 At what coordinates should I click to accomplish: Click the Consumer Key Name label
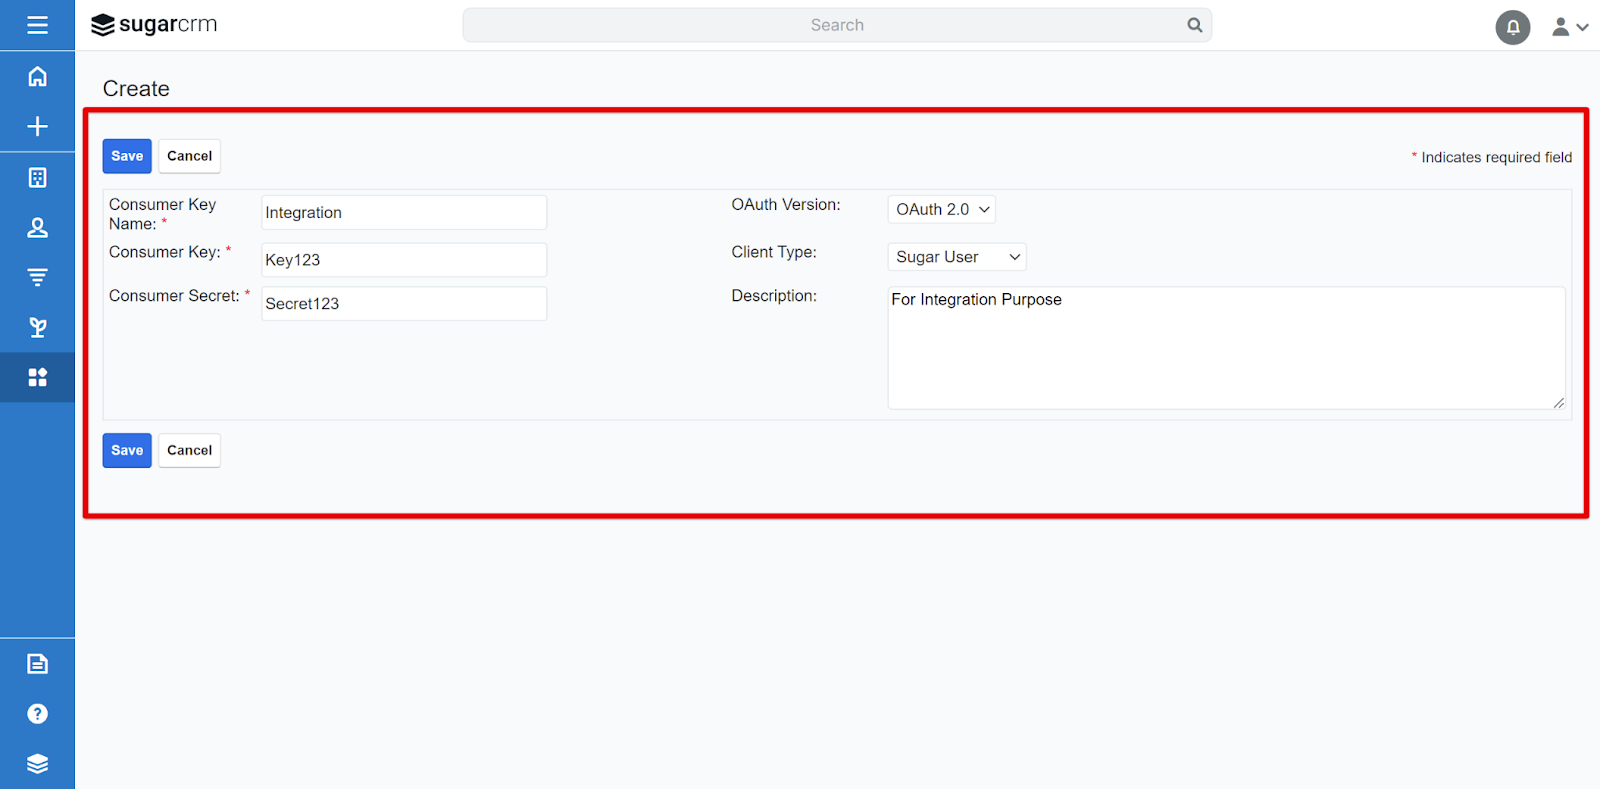click(163, 214)
